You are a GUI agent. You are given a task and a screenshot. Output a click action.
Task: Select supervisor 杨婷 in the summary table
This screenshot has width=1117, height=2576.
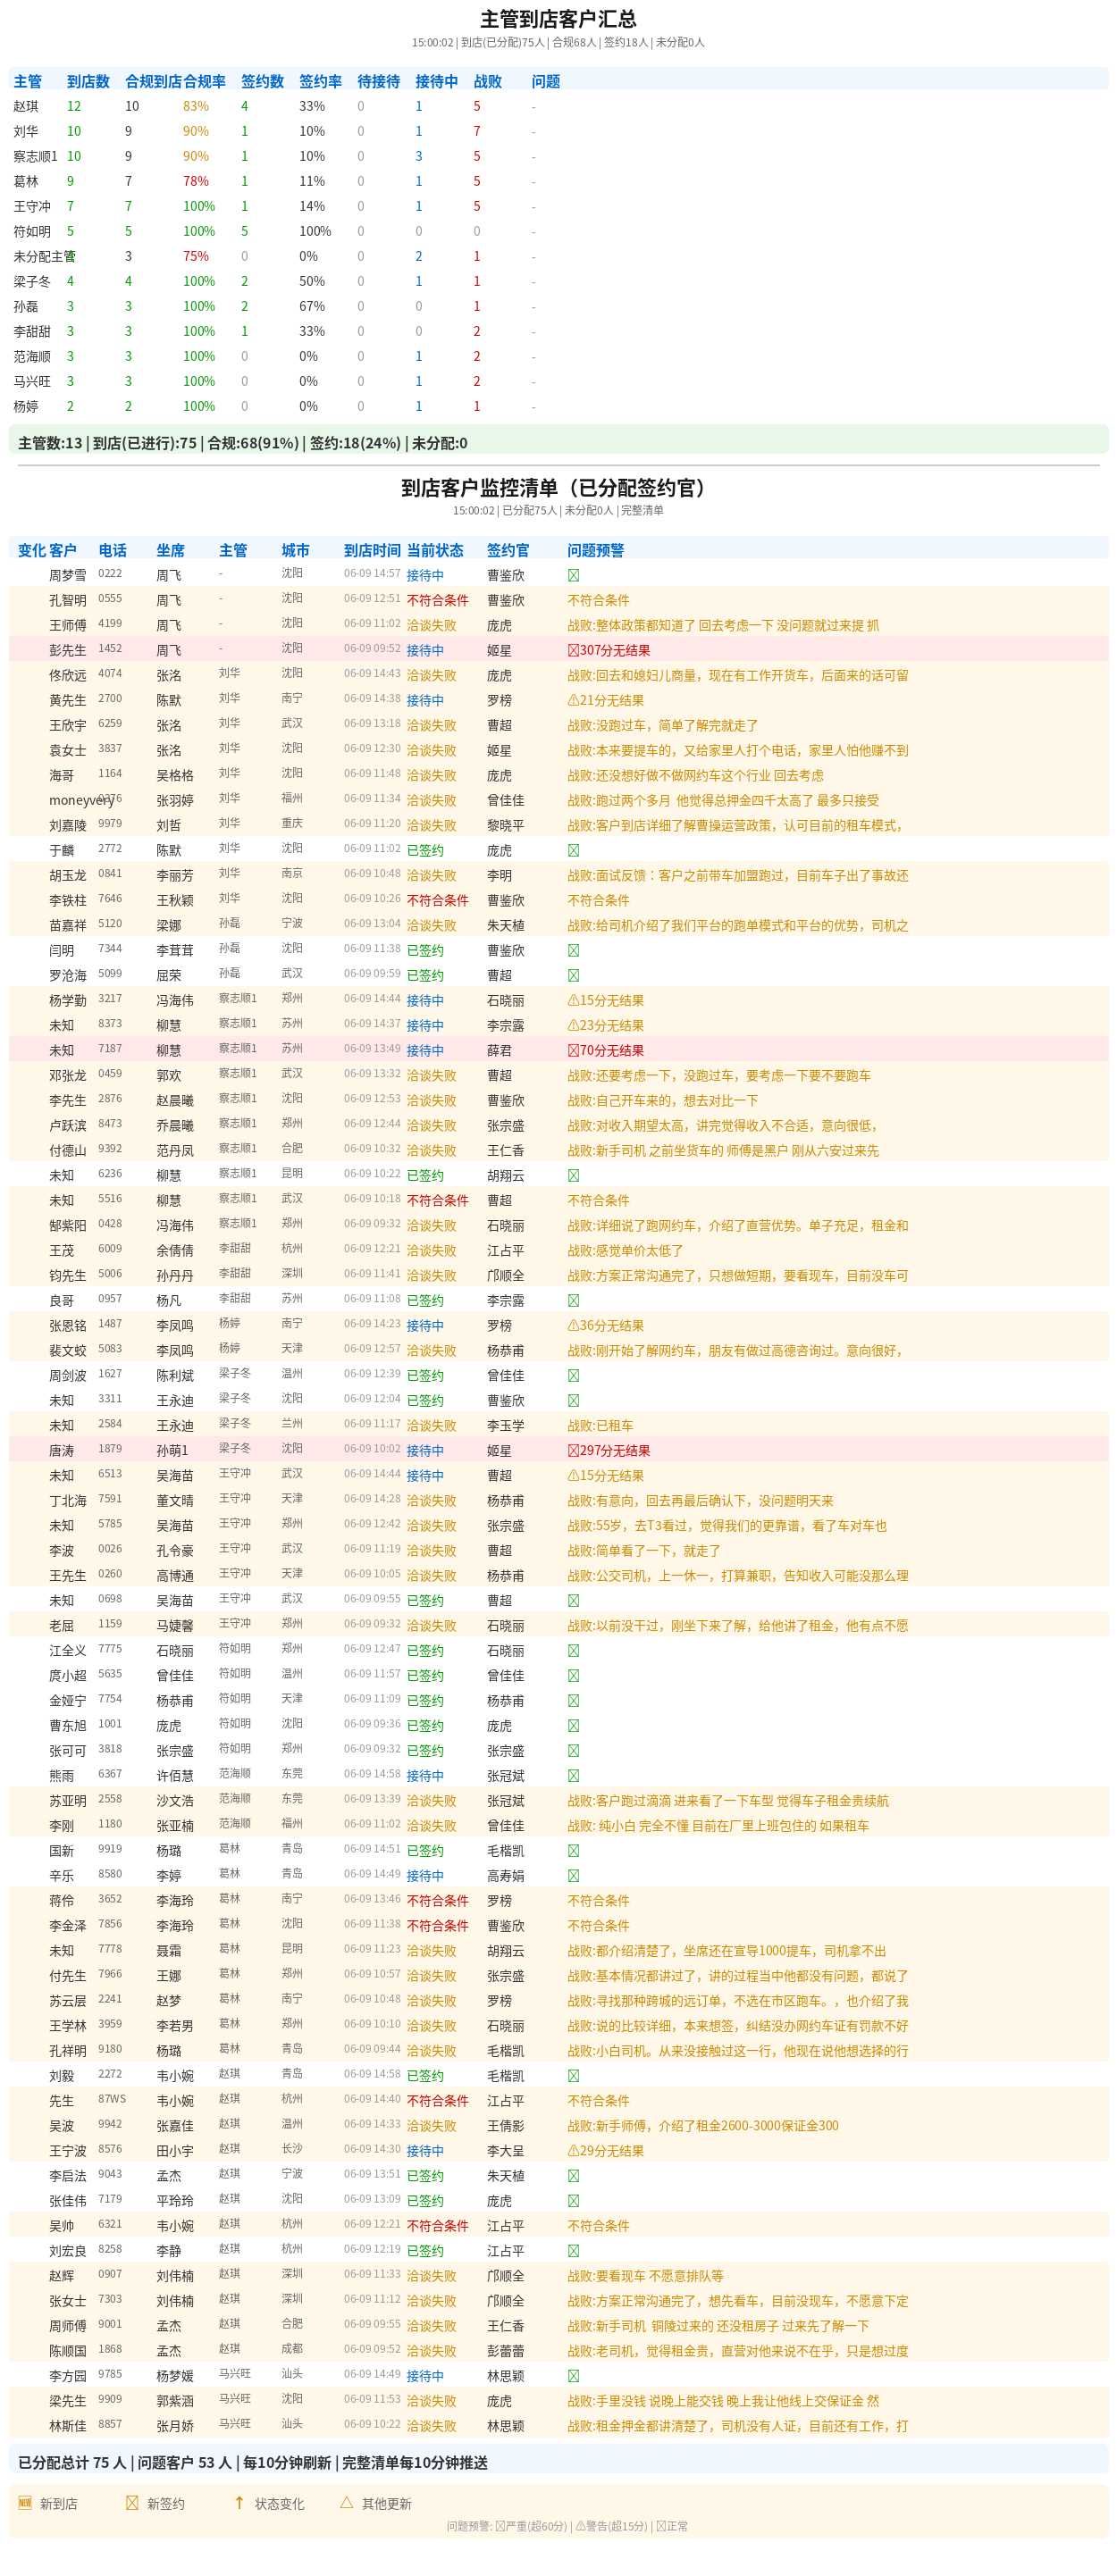[x=26, y=406]
